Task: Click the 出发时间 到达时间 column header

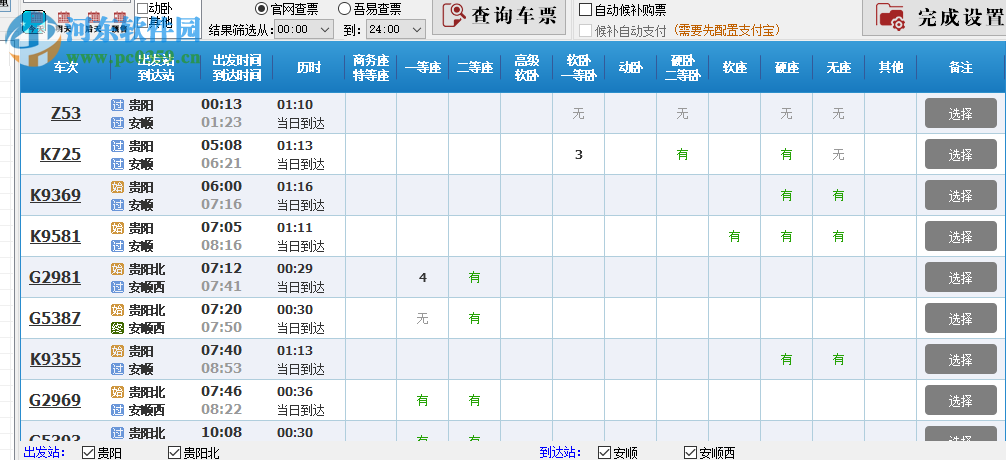Action: [237, 67]
